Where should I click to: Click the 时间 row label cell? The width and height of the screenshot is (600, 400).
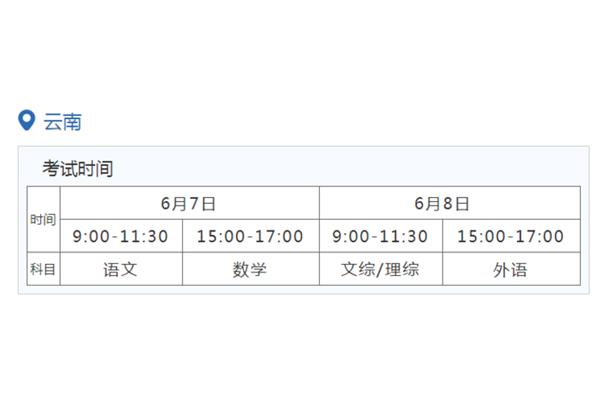tap(43, 219)
